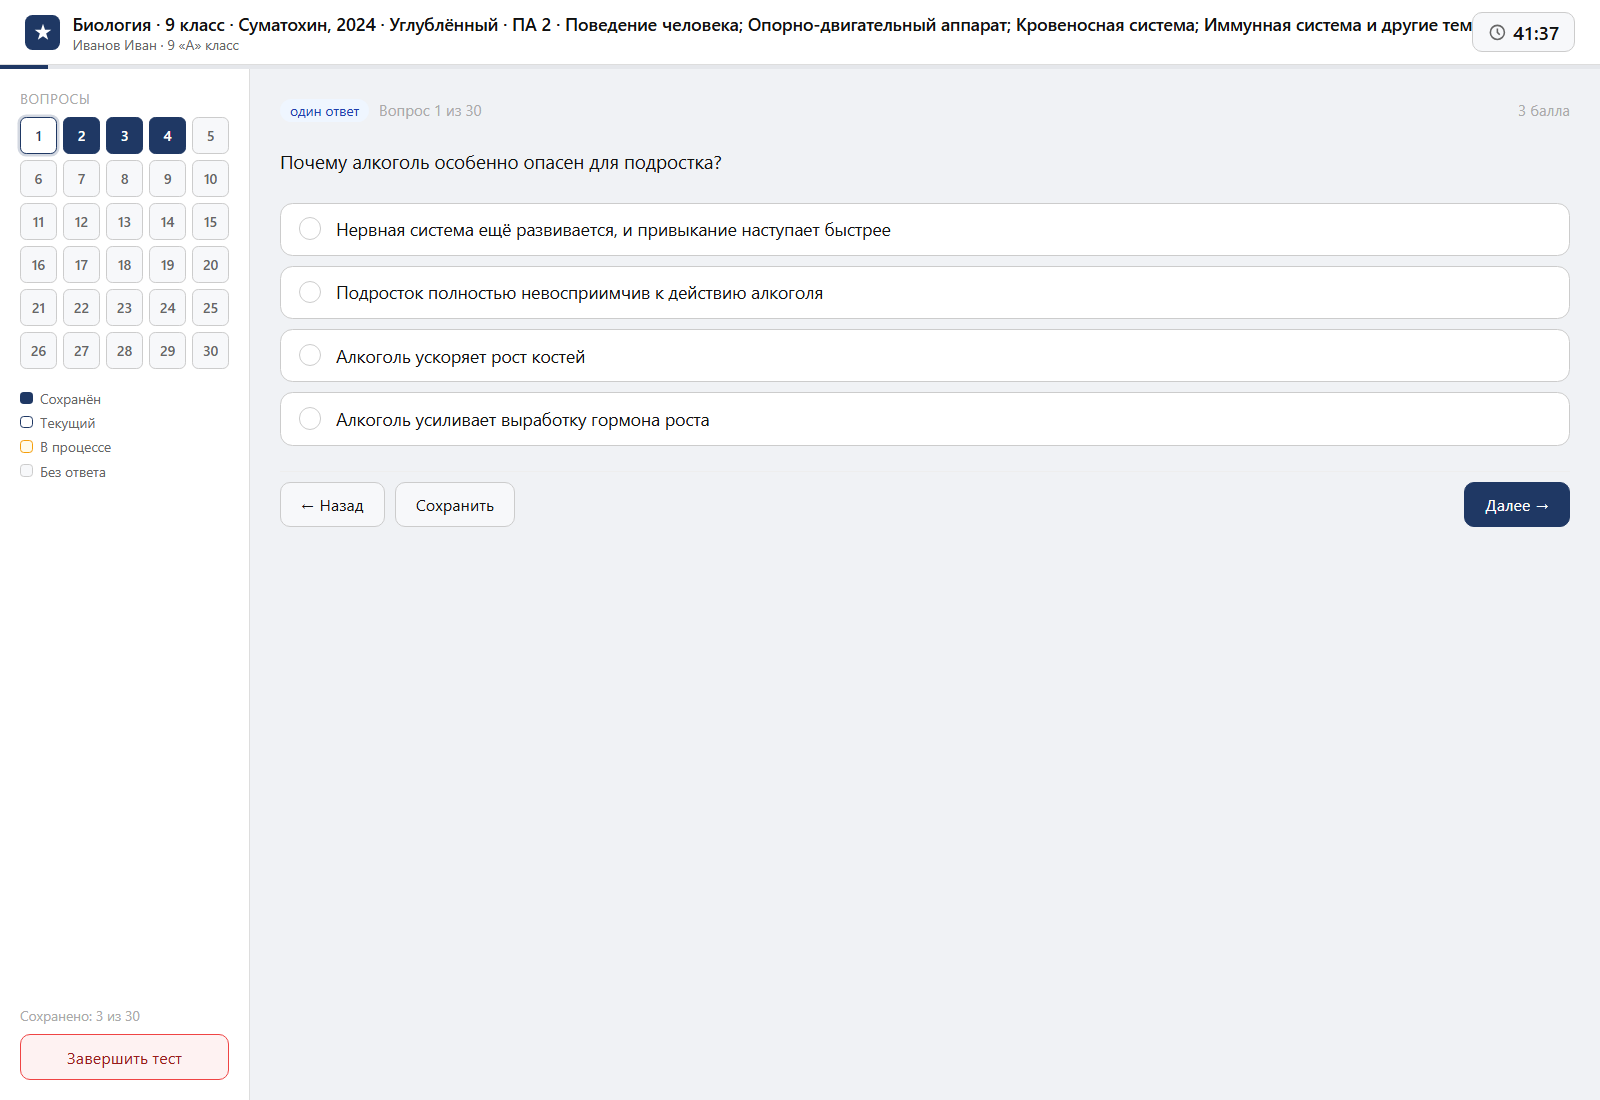Save the answer with Сохранить
Viewport: 1600px width, 1100px height.
coord(455,505)
